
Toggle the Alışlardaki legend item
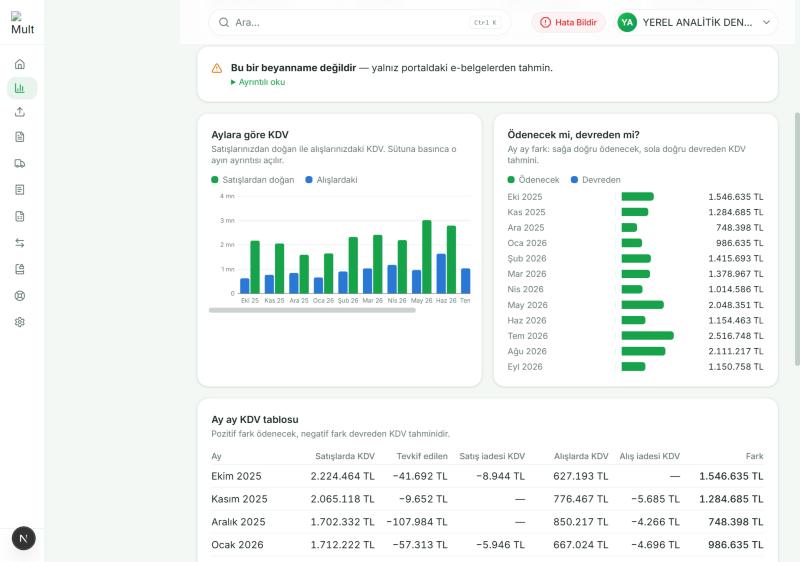tap(332, 180)
